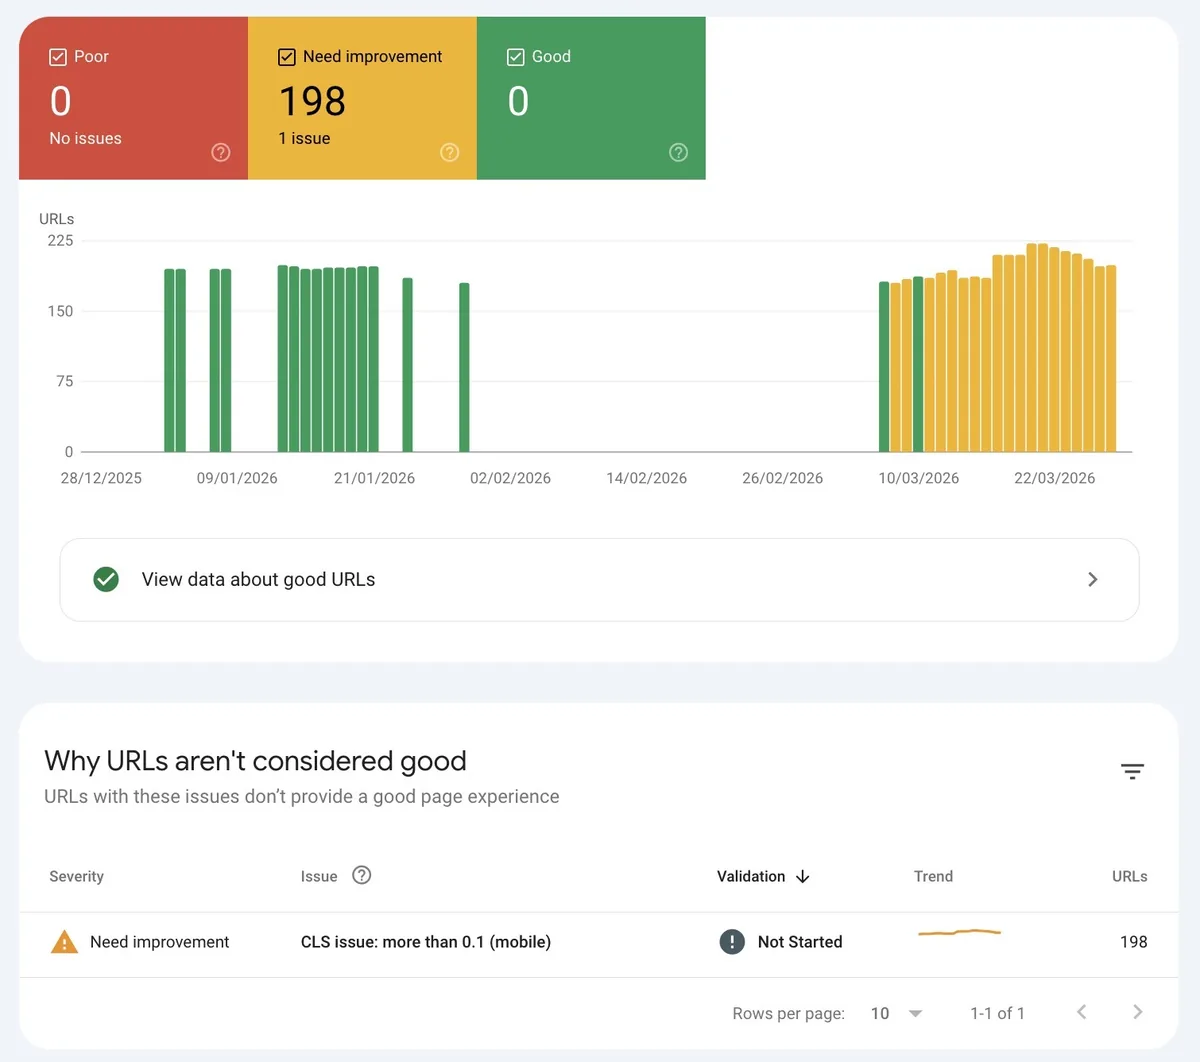Click the filter rows icon
1200x1062 pixels.
(1132, 771)
